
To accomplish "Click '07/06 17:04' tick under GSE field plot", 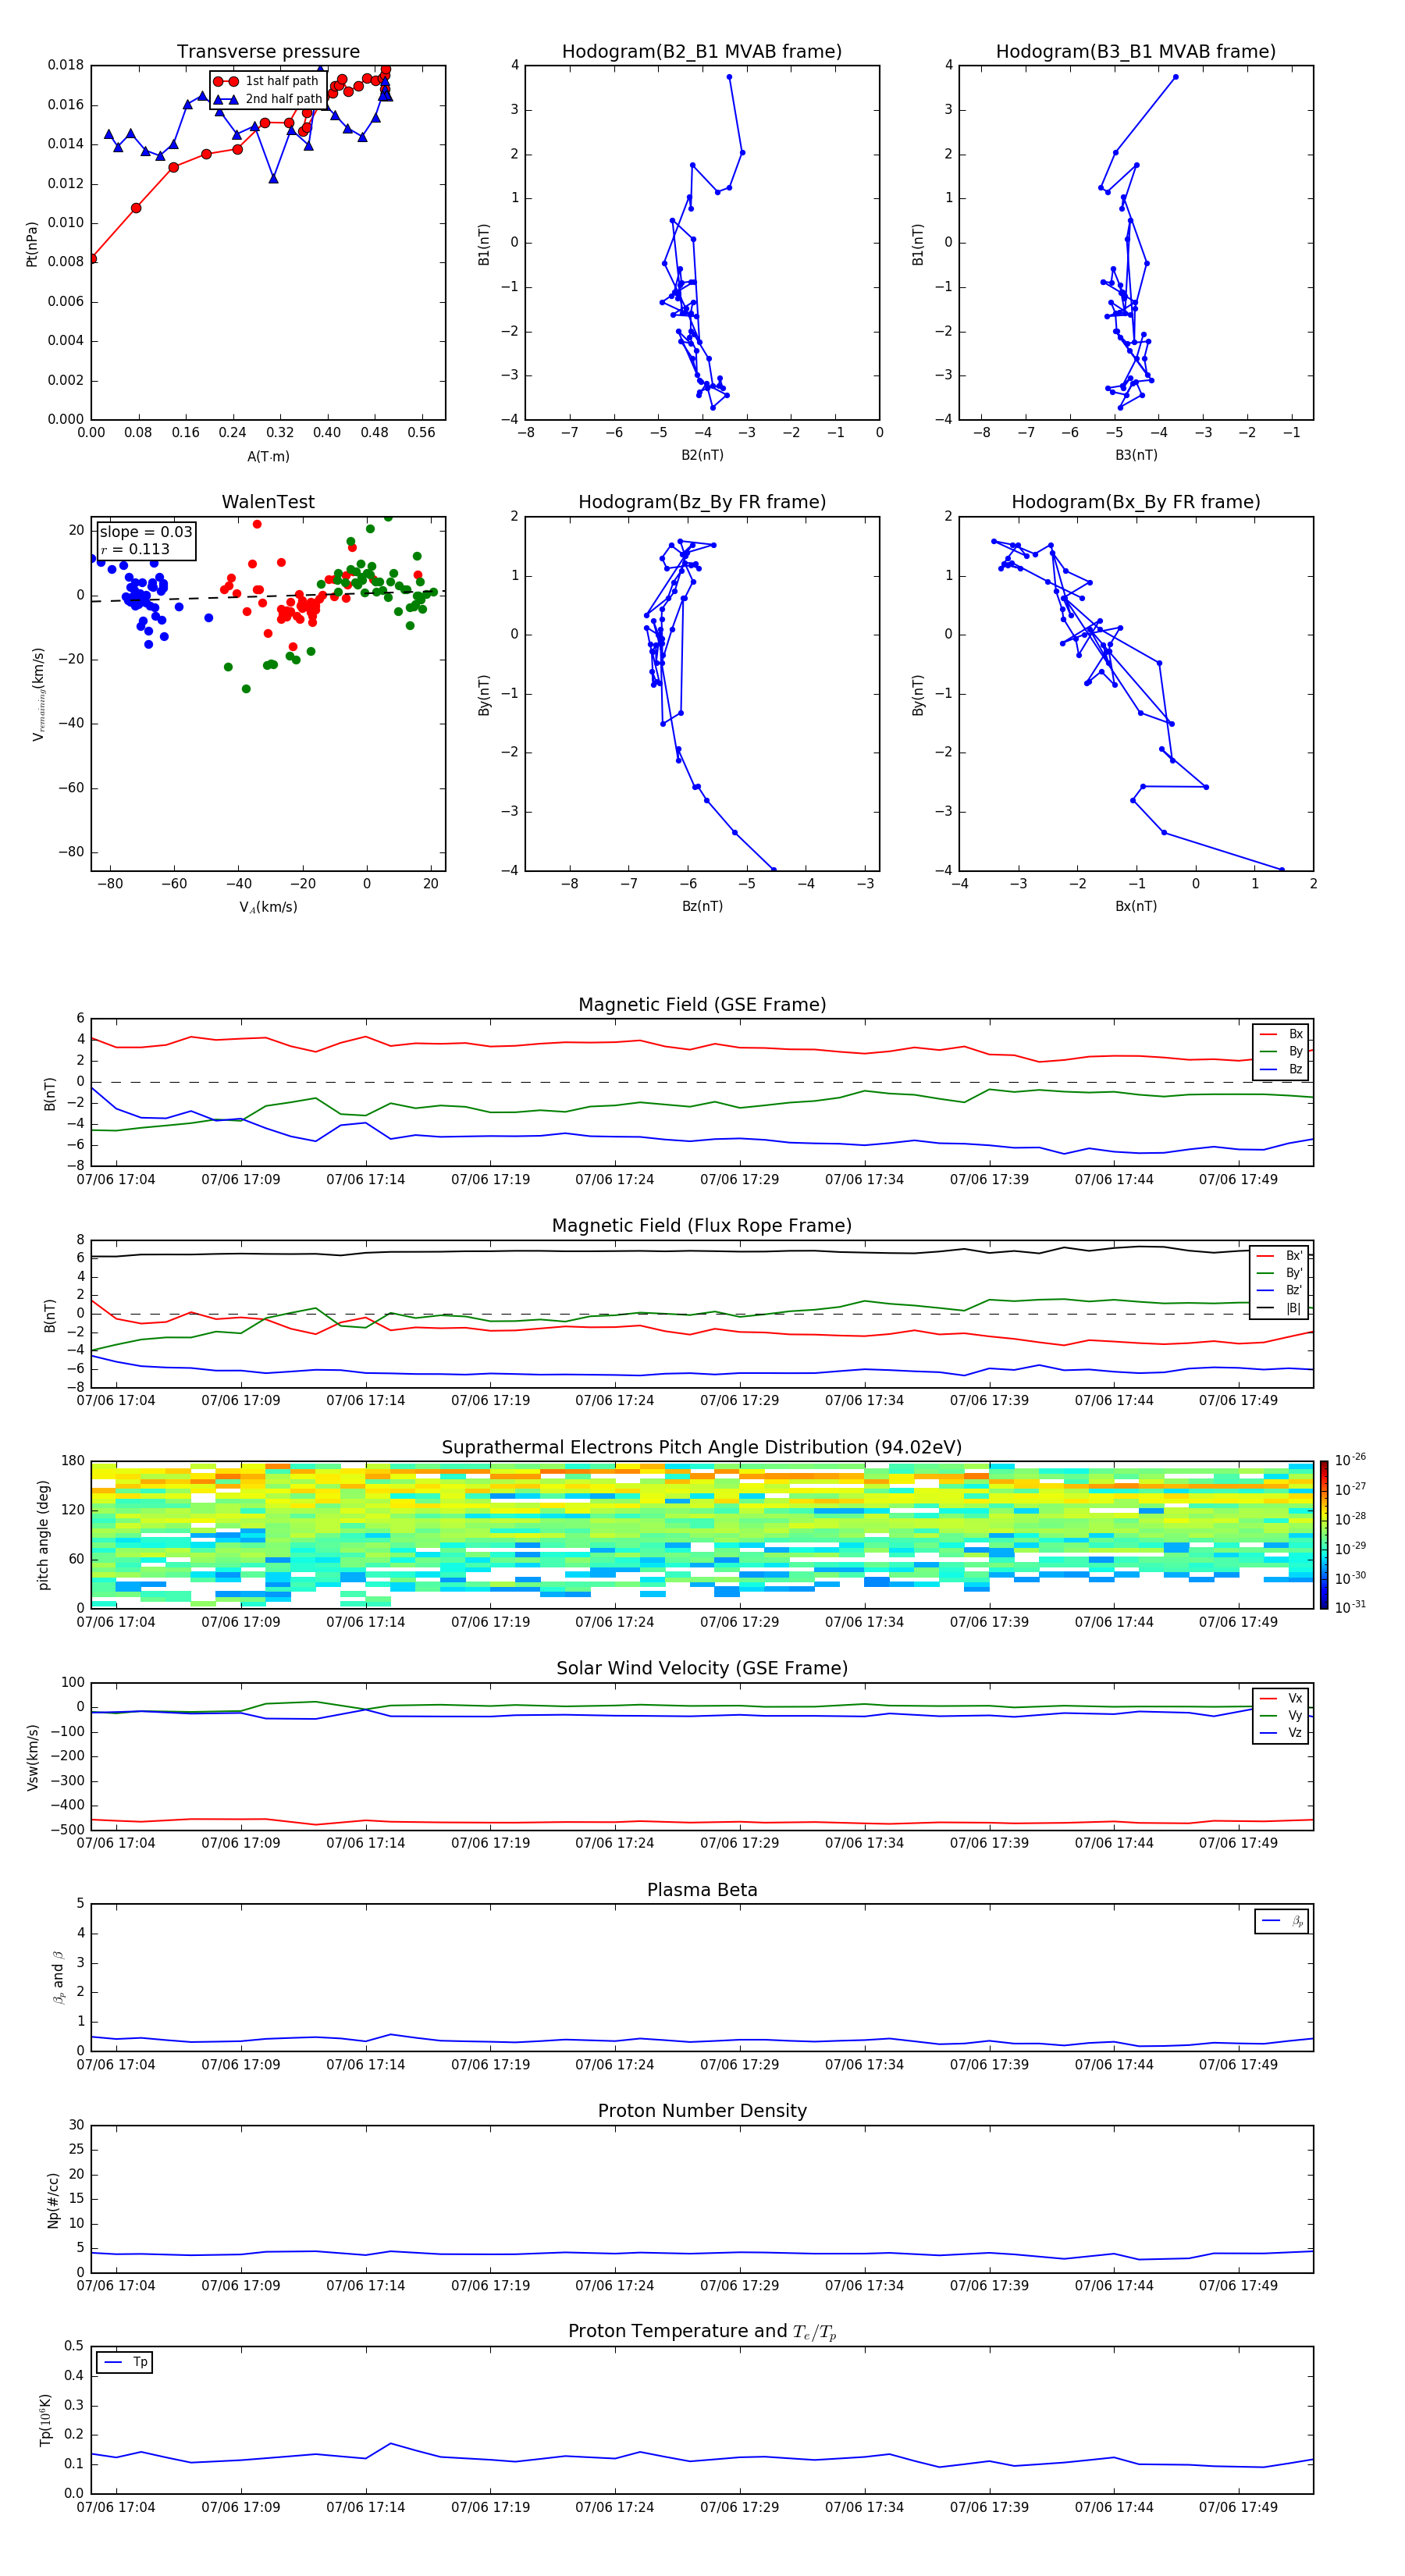I will point(116,1179).
